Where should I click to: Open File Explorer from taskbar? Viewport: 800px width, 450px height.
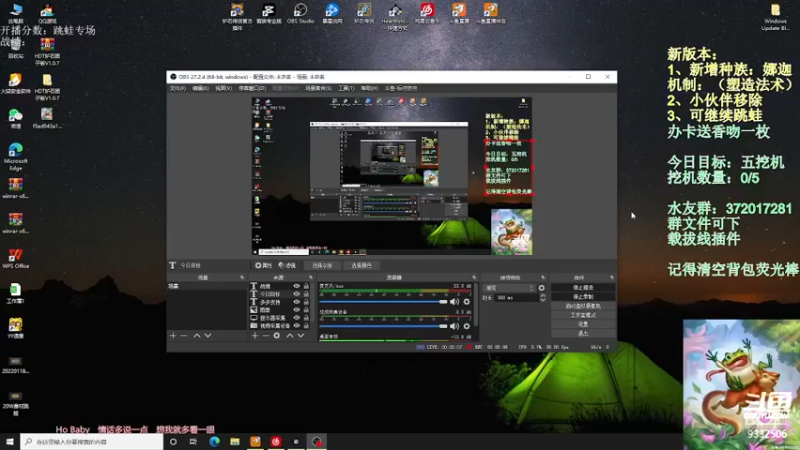point(235,441)
